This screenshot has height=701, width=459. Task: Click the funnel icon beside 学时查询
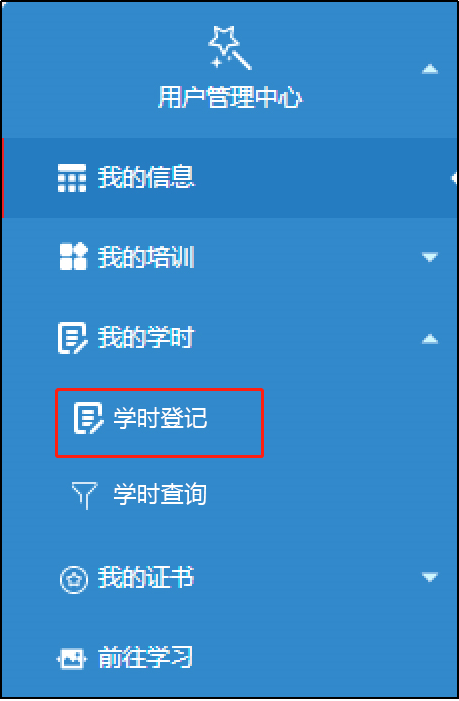pyautogui.click(x=84, y=495)
